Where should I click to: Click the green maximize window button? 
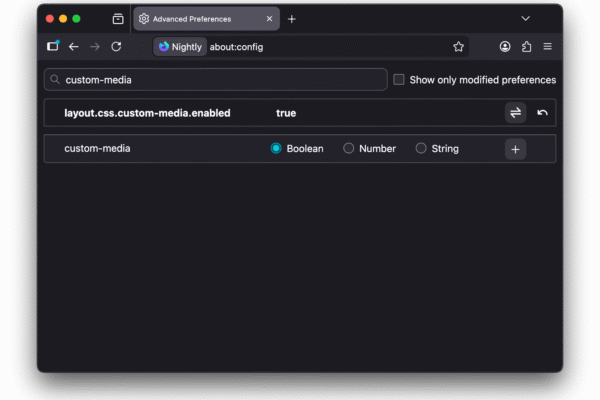pyautogui.click(x=77, y=19)
